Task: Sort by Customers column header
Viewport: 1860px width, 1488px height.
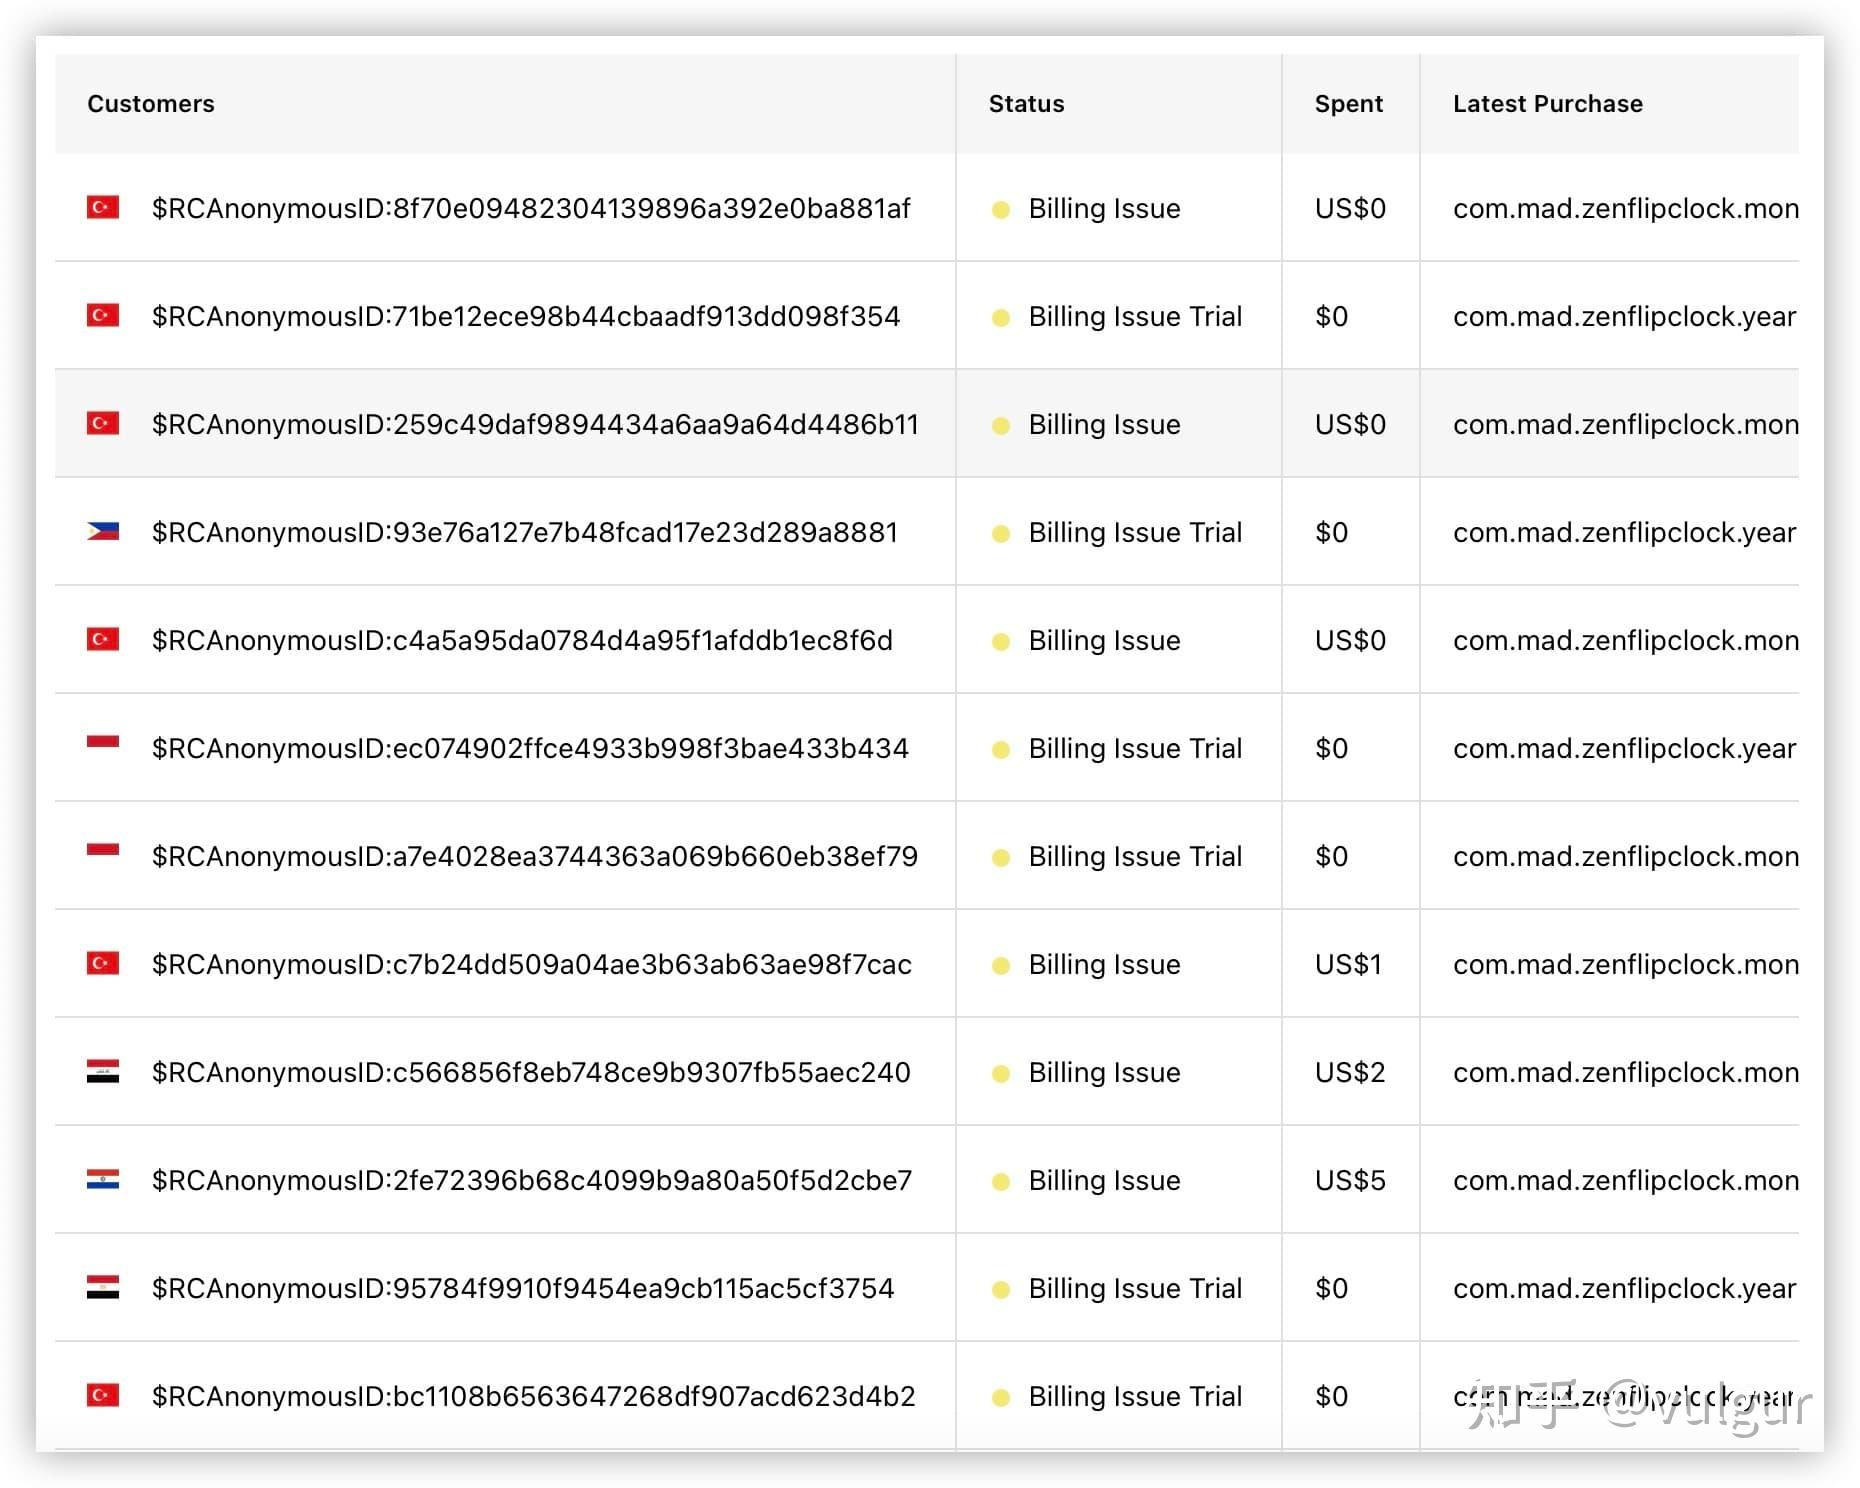Action: [151, 103]
